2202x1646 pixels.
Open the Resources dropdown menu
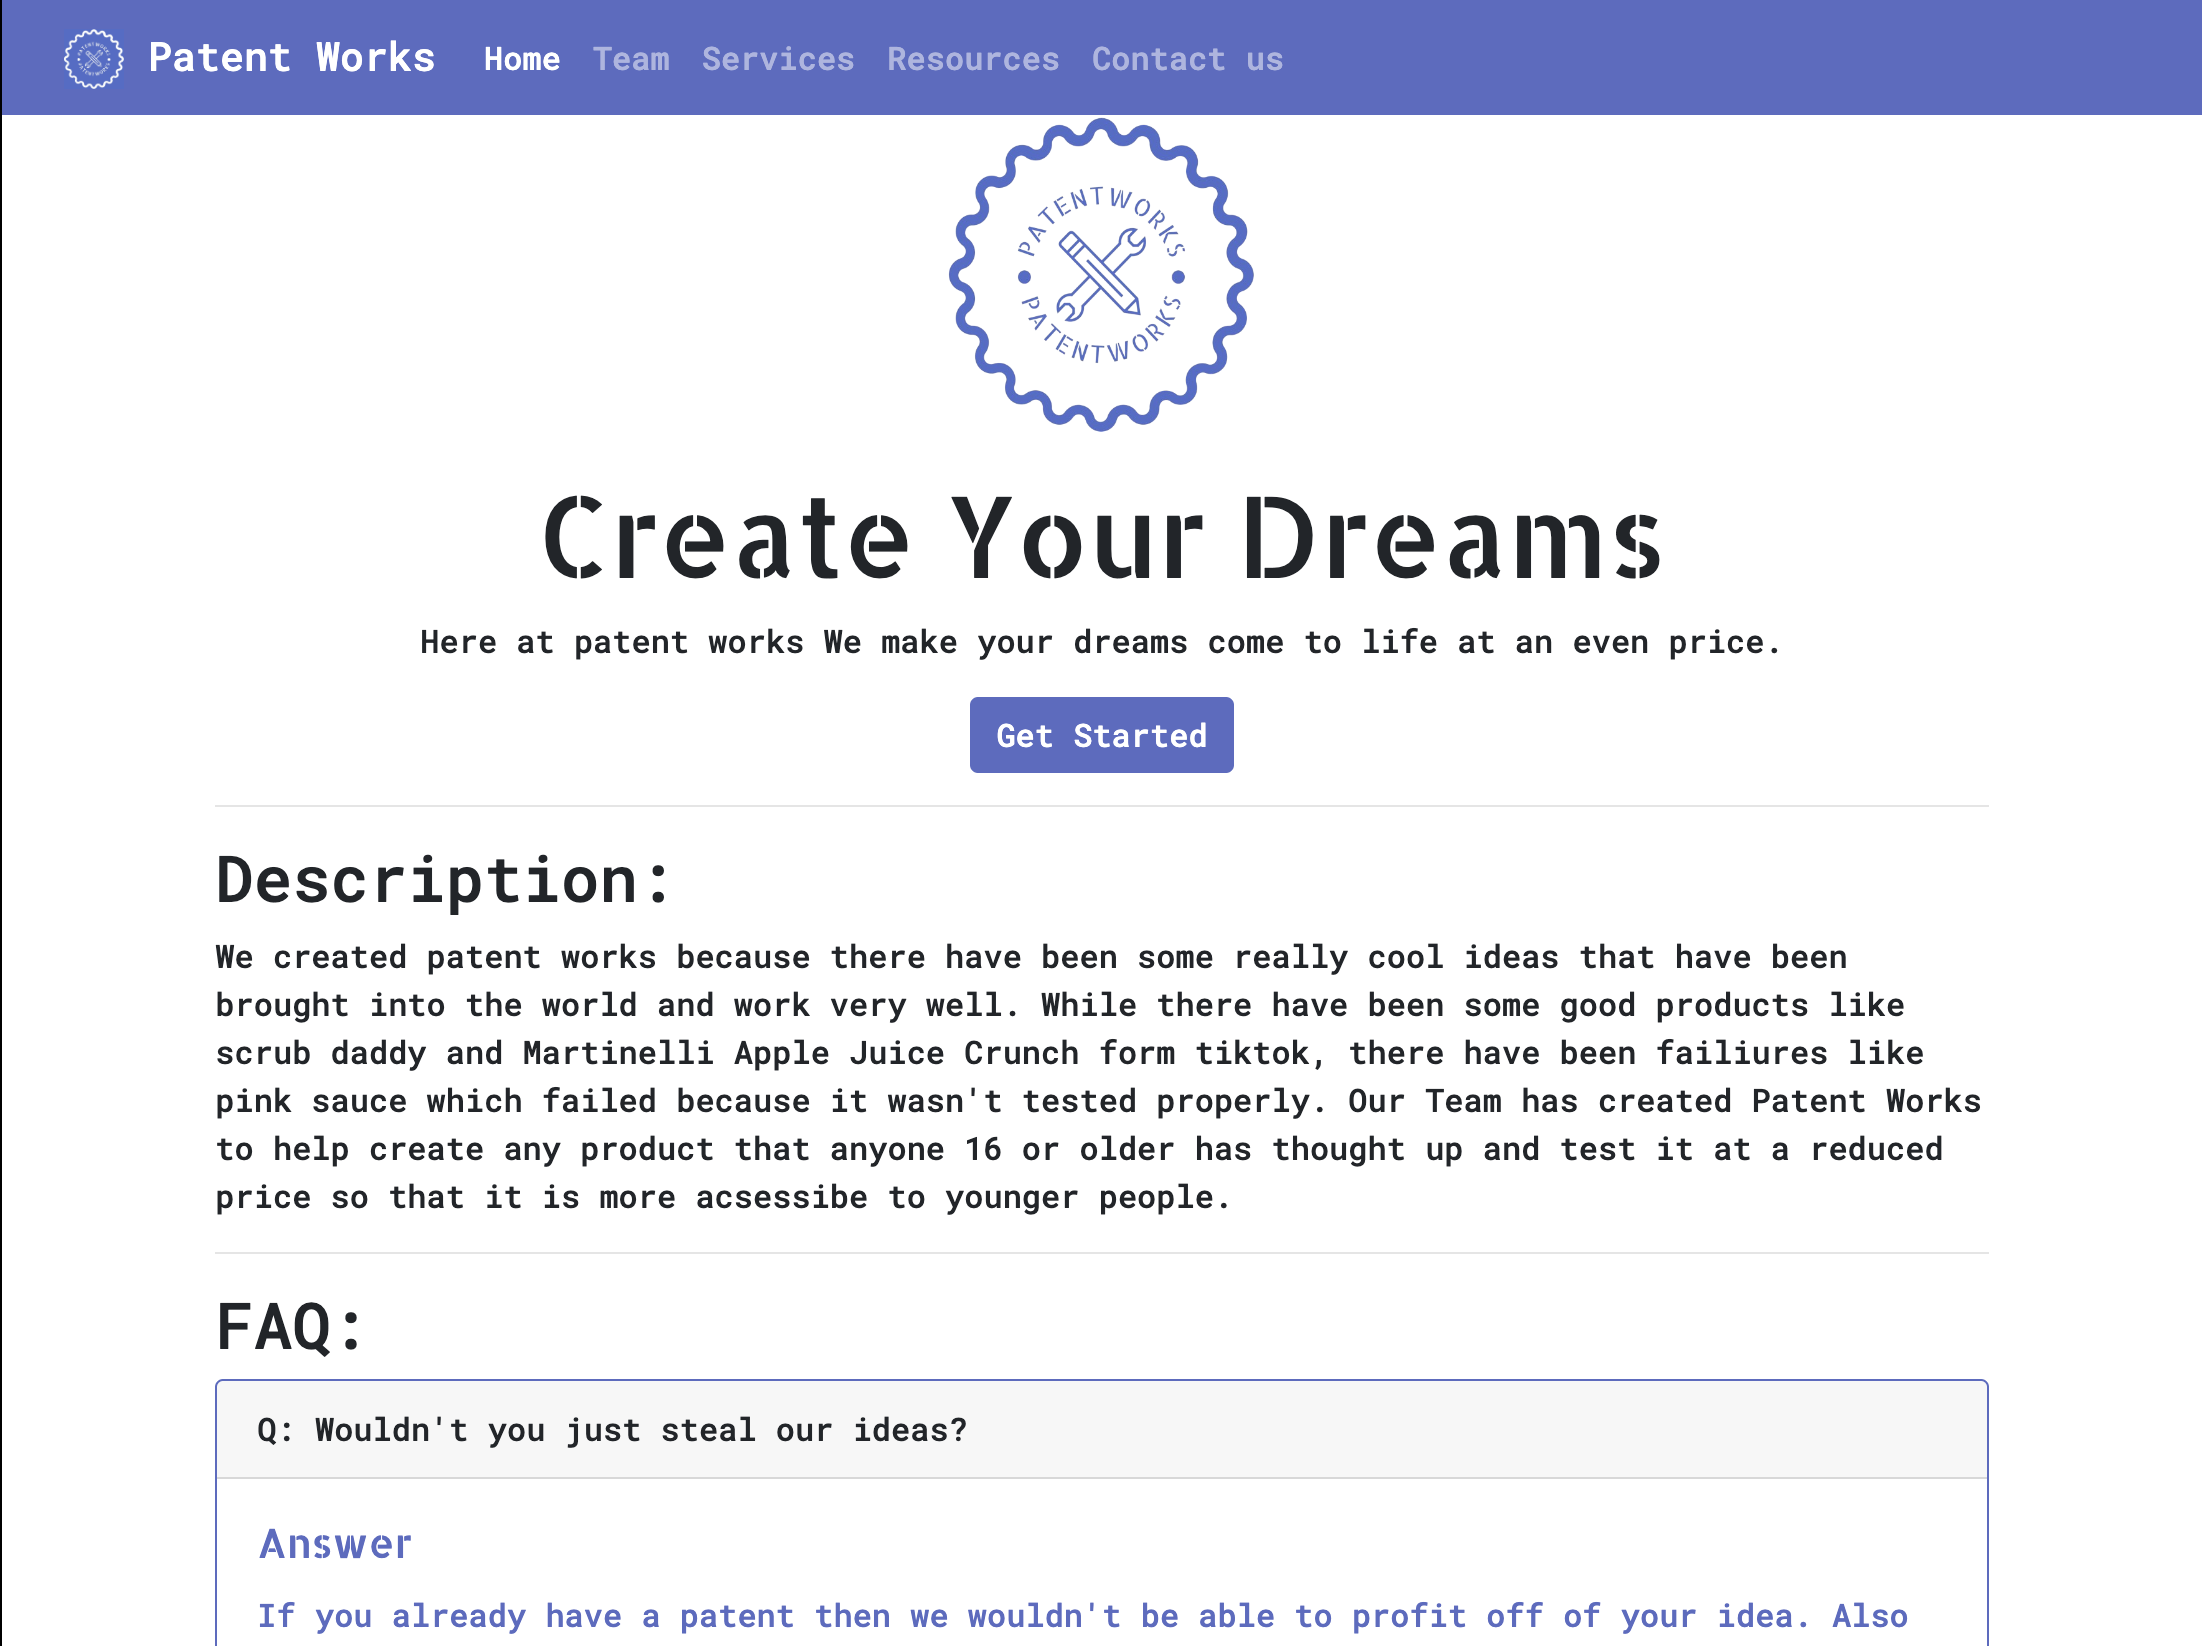pyautogui.click(x=973, y=59)
